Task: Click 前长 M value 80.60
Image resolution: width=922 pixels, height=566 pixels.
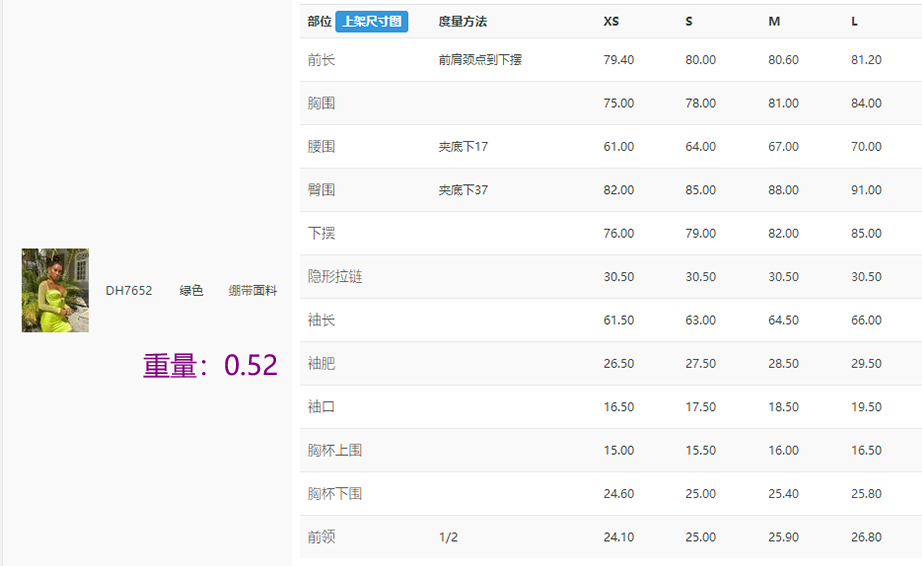Action: pos(783,60)
